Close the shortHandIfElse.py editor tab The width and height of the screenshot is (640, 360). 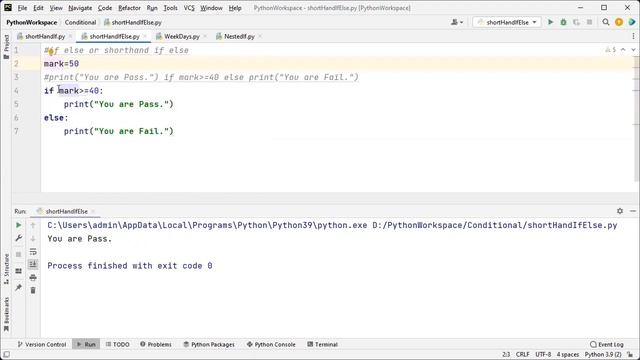[x=145, y=36]
